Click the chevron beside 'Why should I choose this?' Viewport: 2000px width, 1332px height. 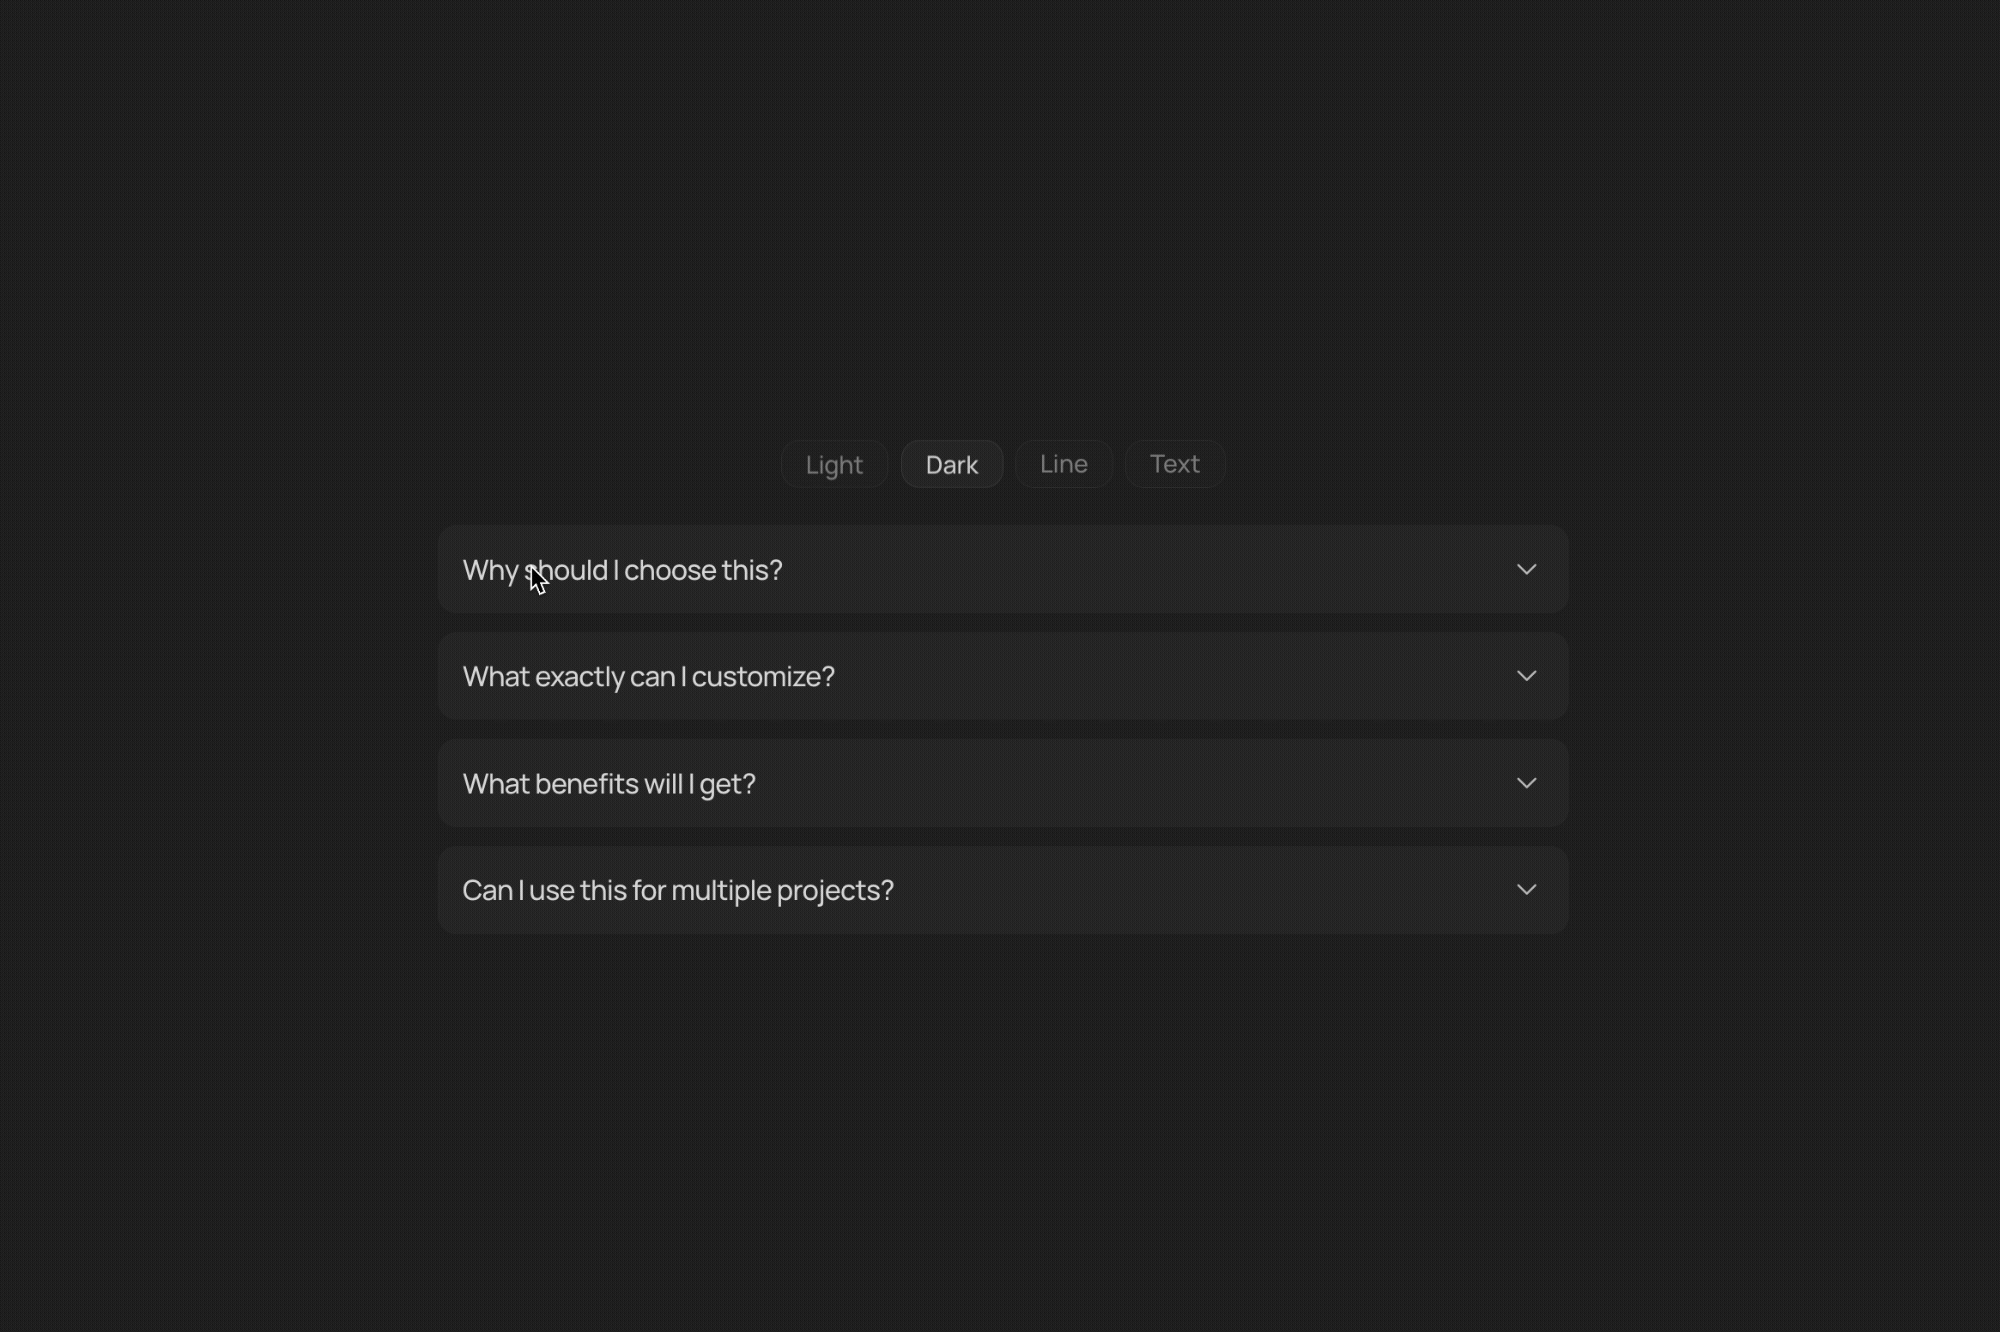point(1526,569)
